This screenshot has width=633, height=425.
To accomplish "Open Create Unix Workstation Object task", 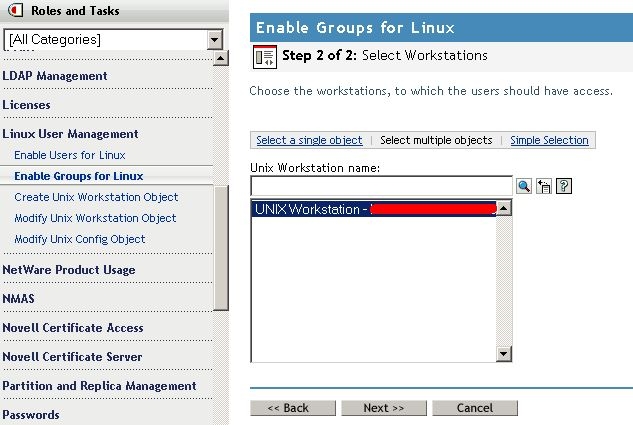I will click(x=96, y=197).
